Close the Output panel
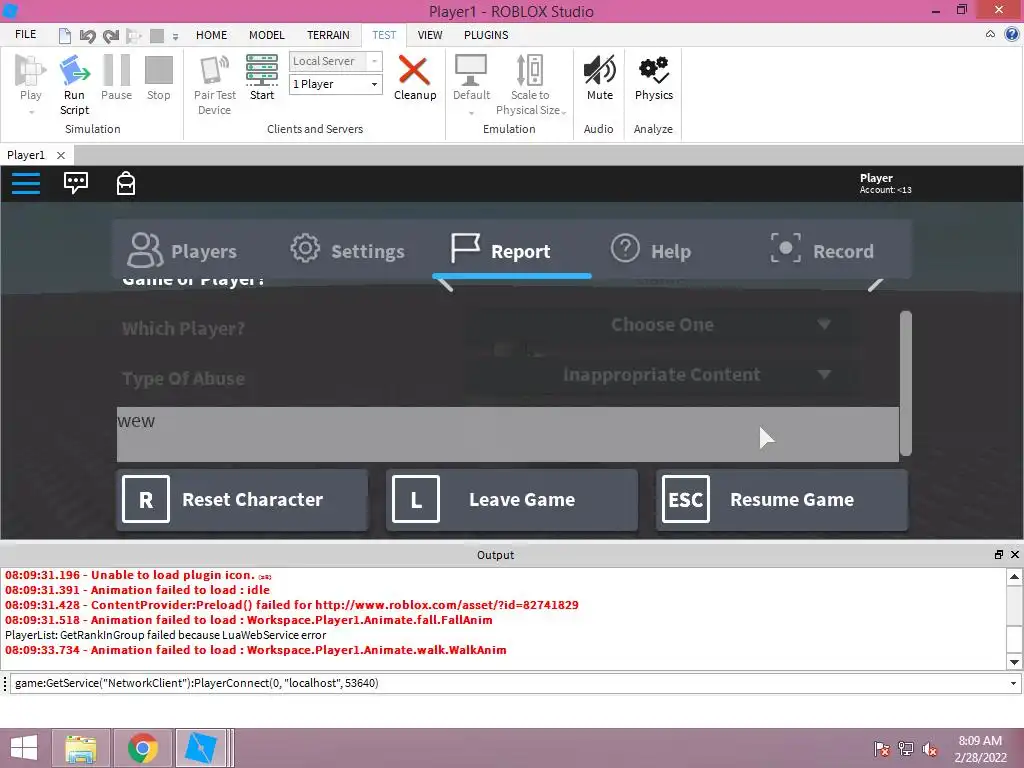This screenshot has height=768, width=1024. click(x=1015, y=555)
